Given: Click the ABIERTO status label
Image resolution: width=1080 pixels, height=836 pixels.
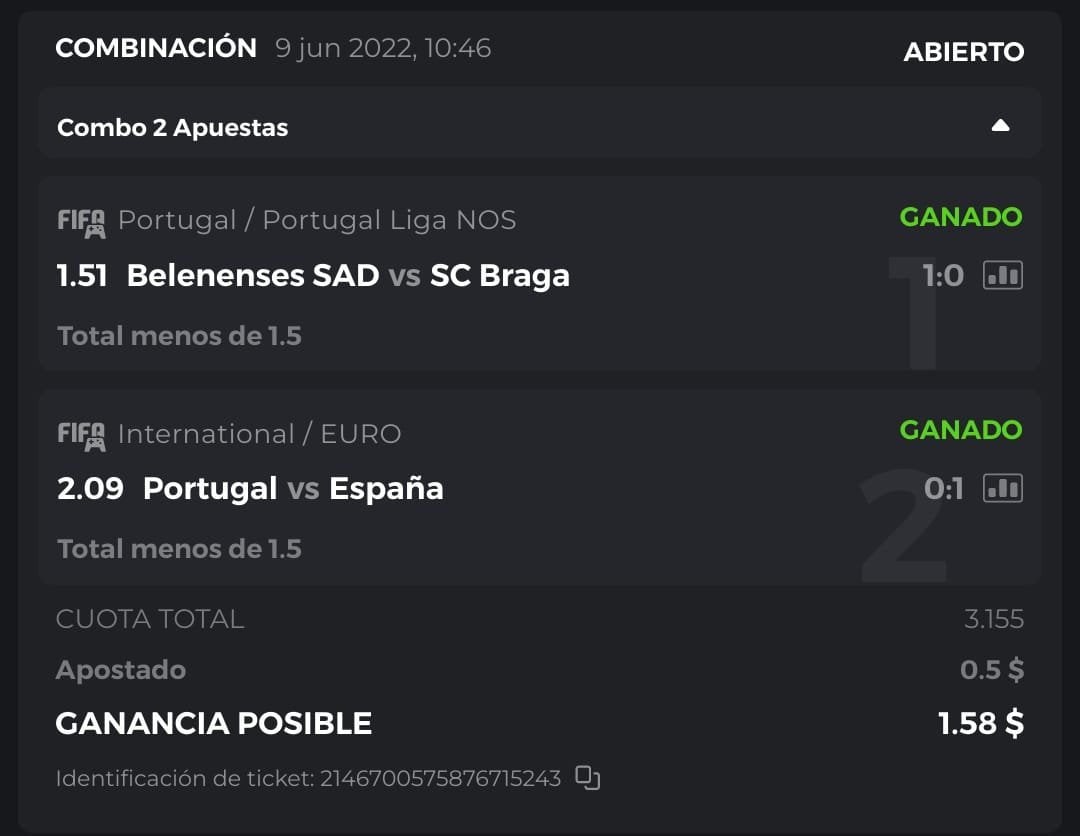Looking at the screenshot, I should tap(963, 52).
